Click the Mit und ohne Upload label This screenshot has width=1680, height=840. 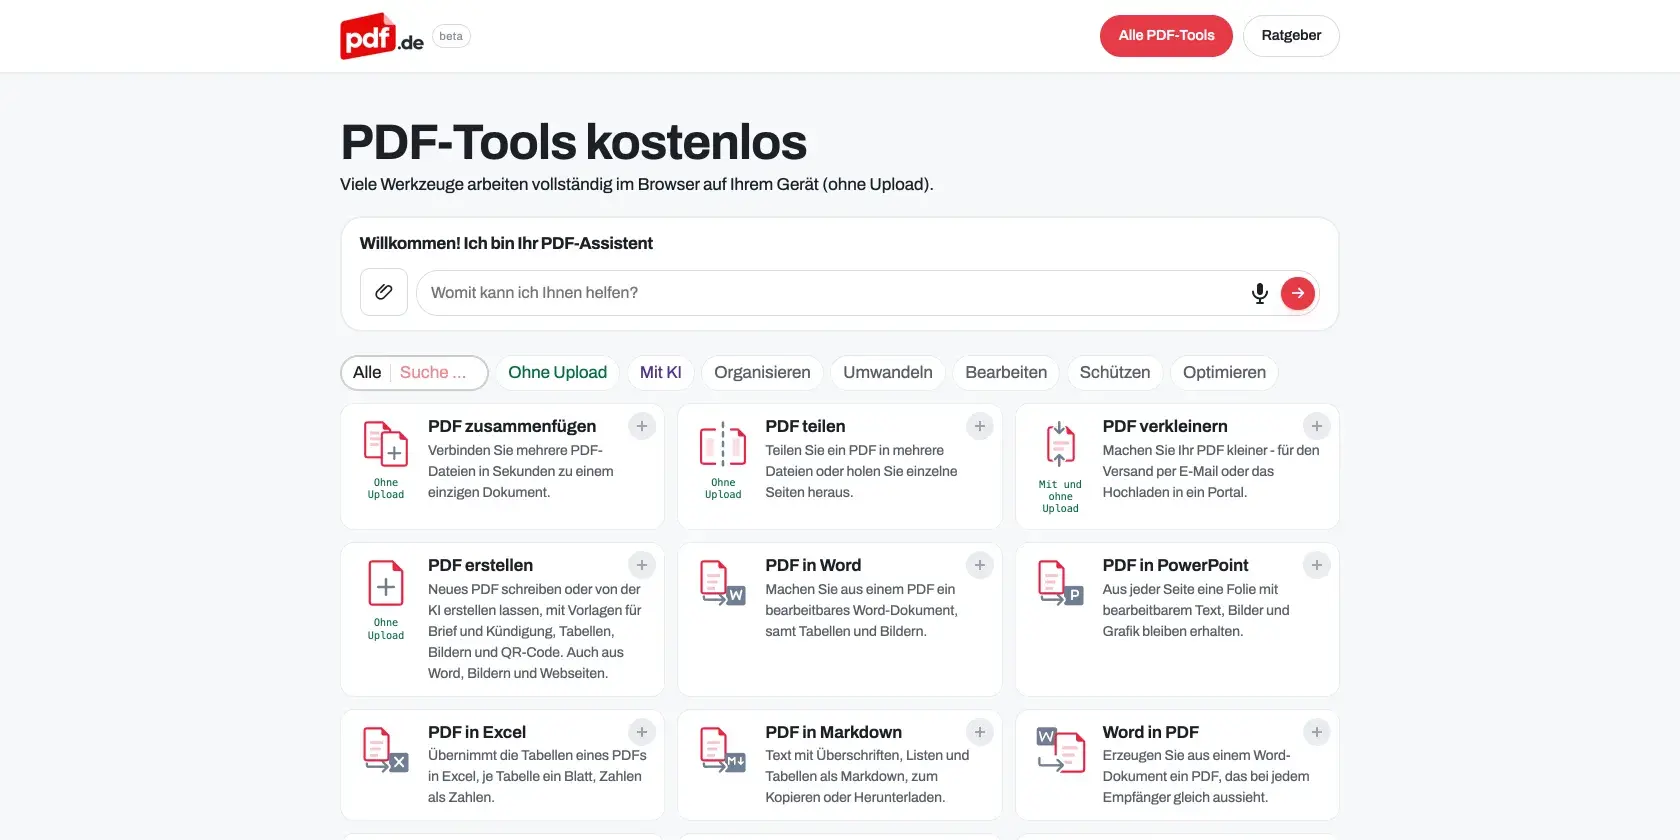(x=1060, y=496)
